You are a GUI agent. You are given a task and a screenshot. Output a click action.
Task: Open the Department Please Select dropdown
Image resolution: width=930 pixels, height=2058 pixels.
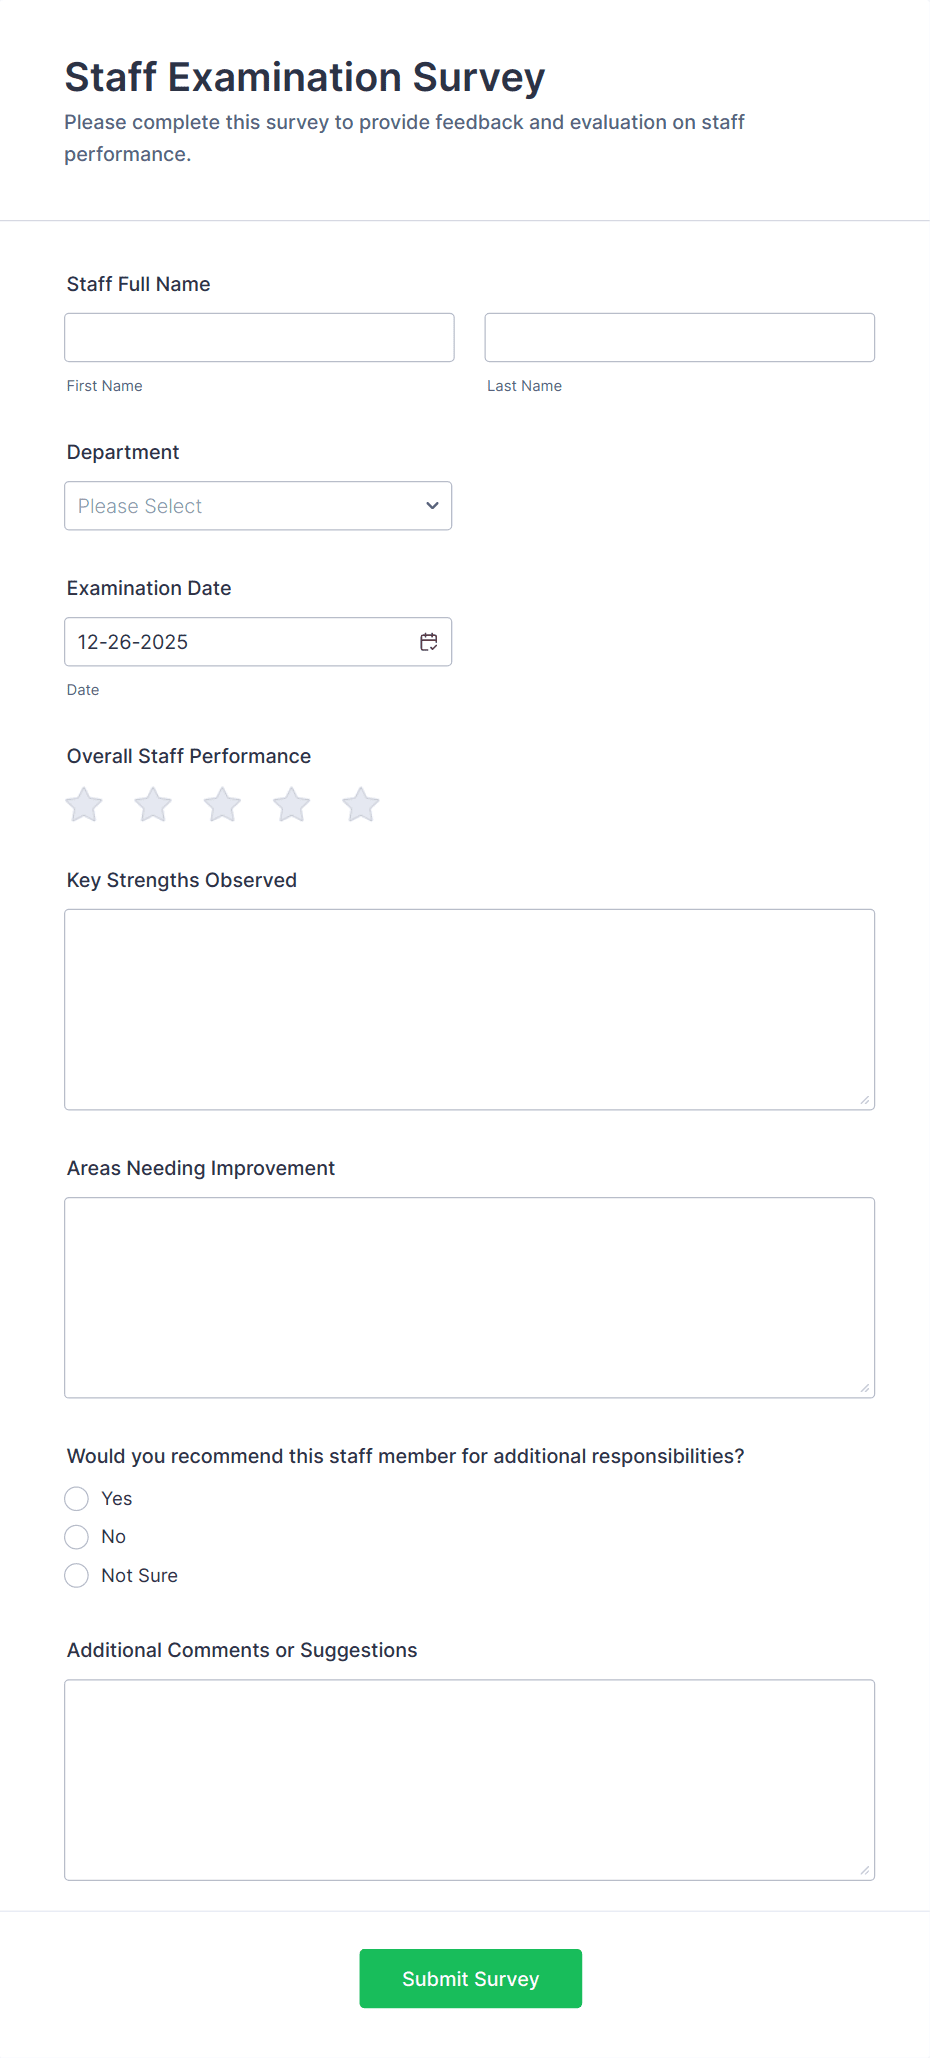coord(258,506)
